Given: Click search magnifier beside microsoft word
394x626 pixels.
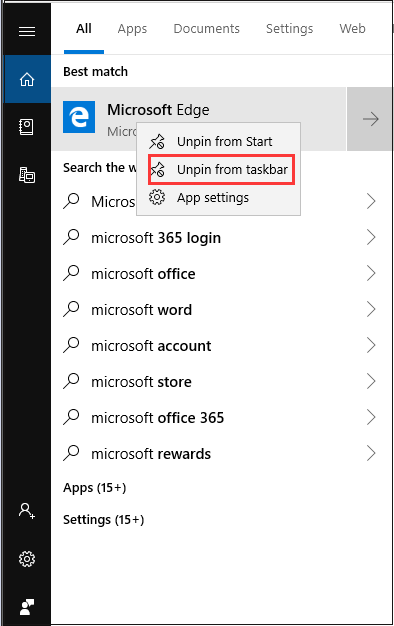Looking at the screenshot, I should coord(71,309).
